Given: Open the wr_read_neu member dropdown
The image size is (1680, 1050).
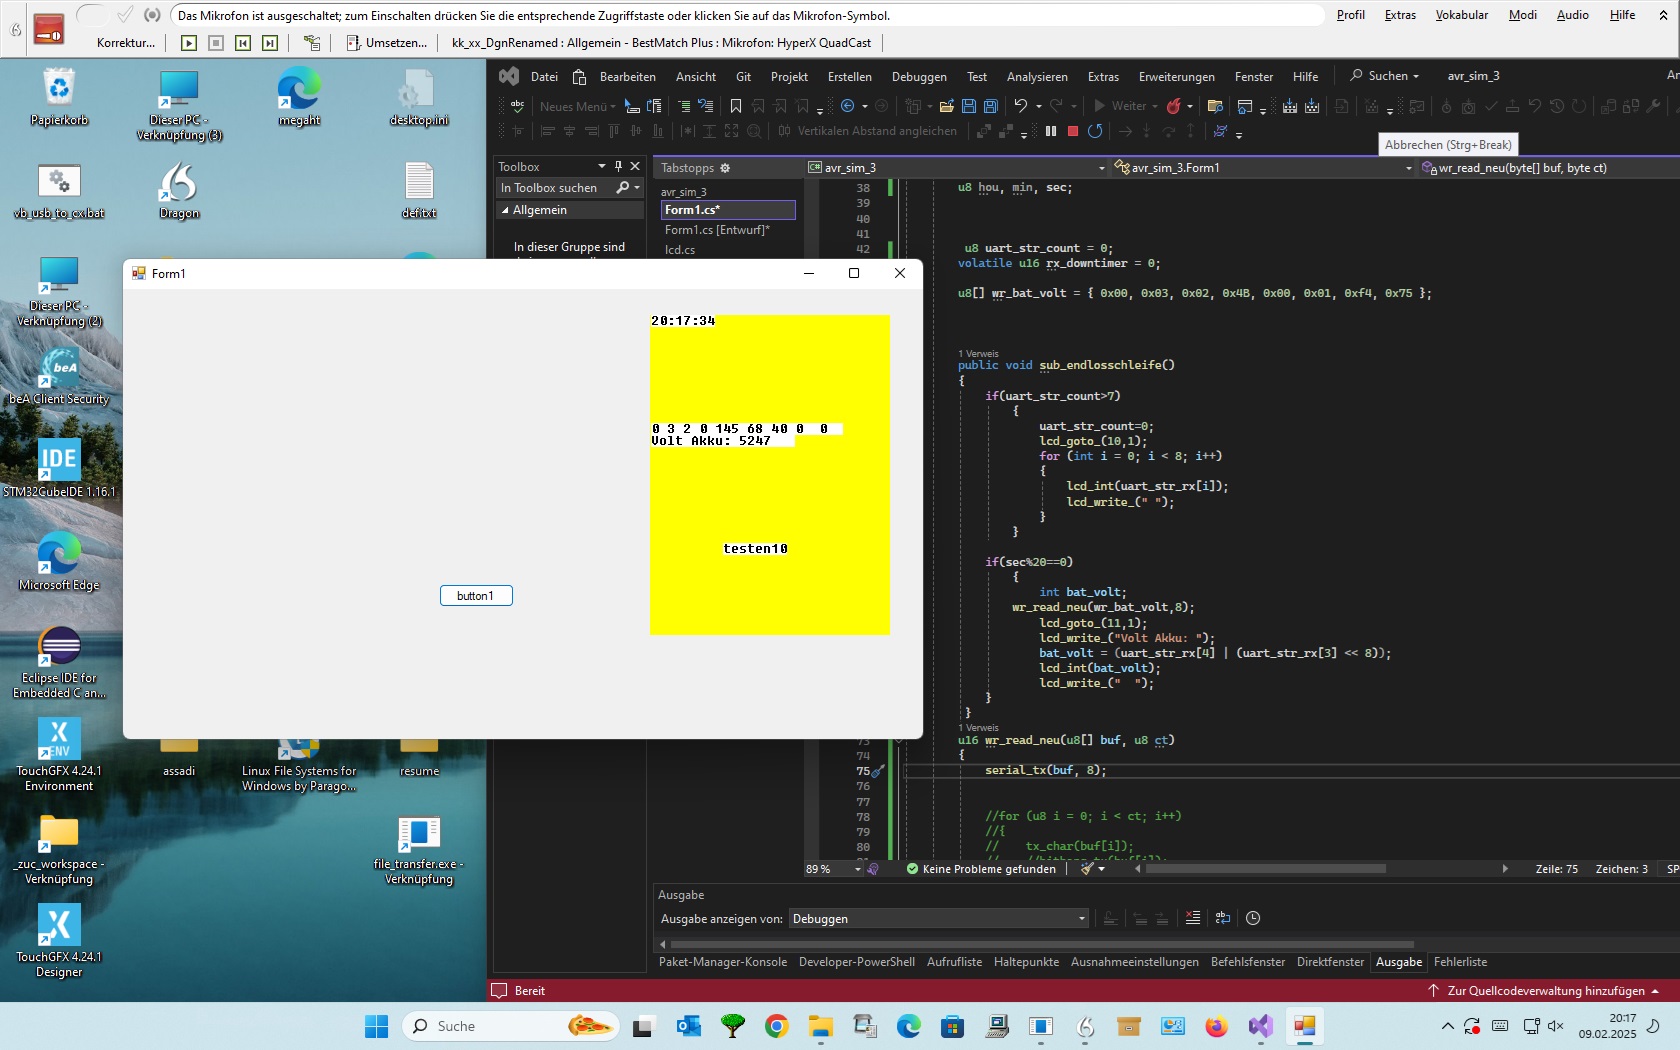Looking at the screenshot, I should [1548, 168].
